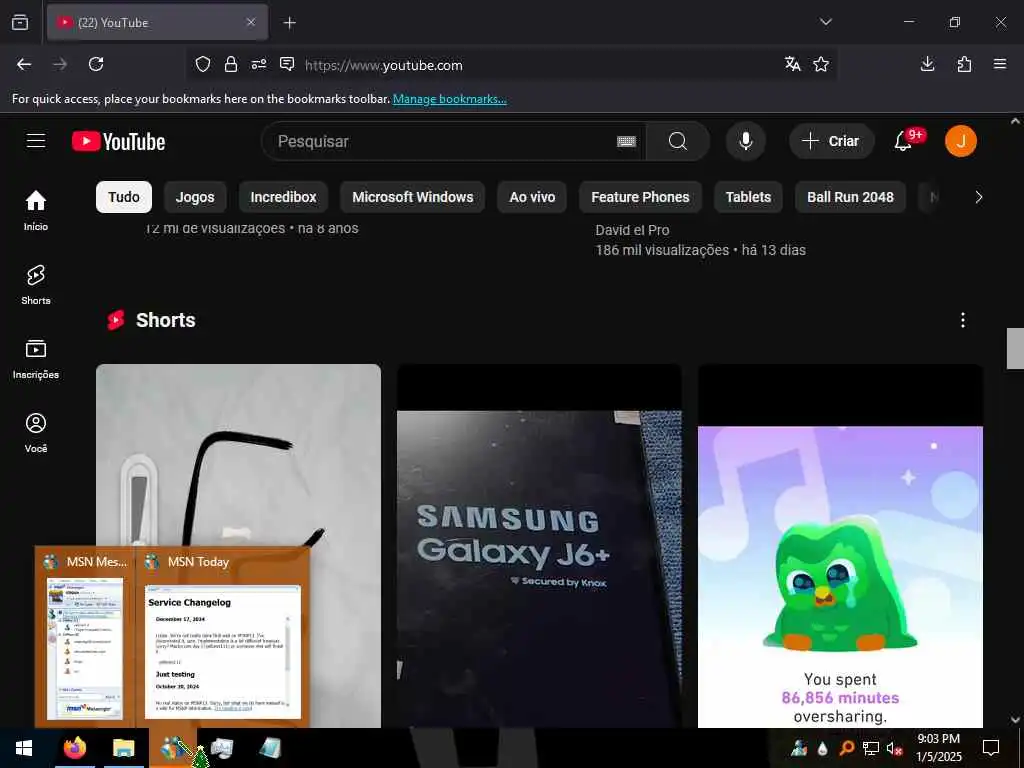Select the Feature Phones chip
The height and width of the screenshot is (768, 1024).
[x=640, y=197]
